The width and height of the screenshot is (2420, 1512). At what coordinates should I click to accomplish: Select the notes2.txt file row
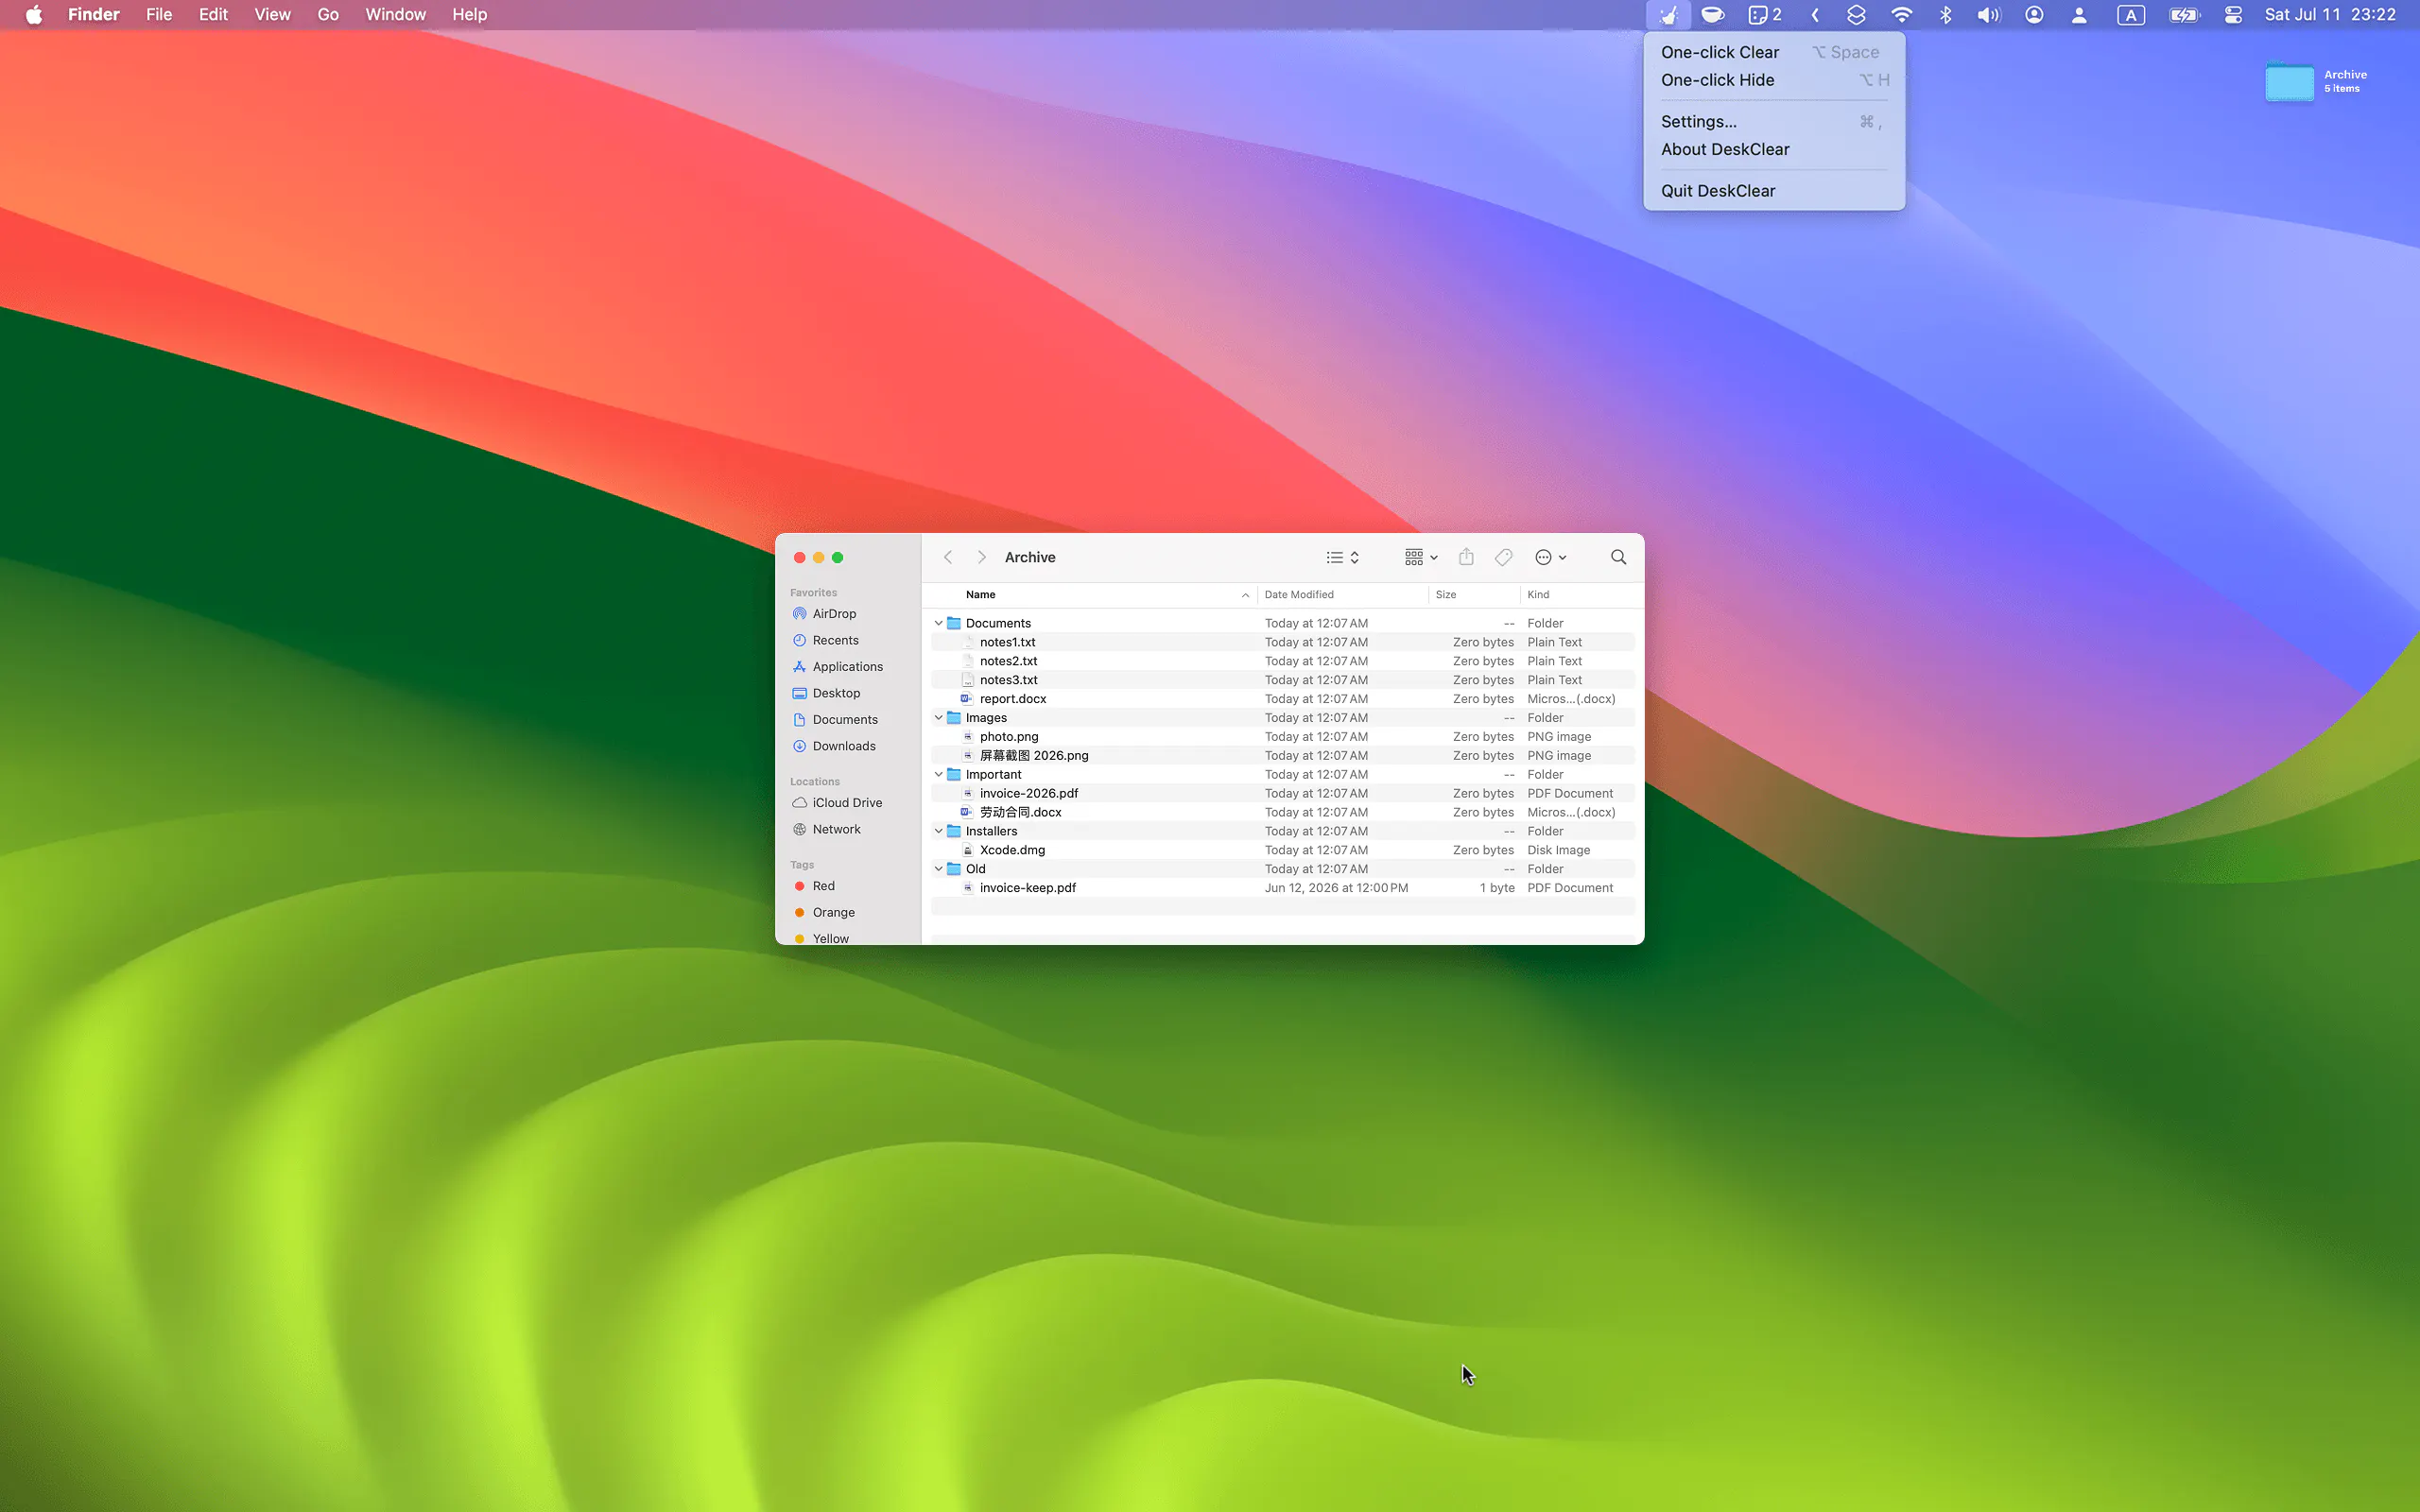[1283, 661]
